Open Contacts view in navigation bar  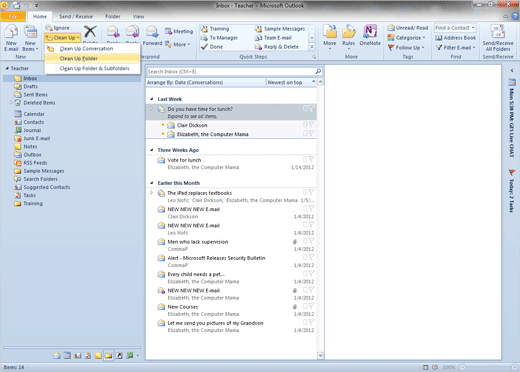77,356
